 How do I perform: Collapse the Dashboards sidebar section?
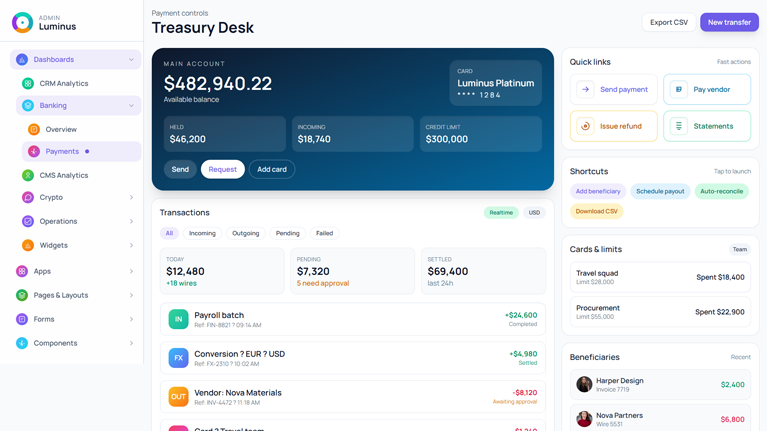point(131,60)
